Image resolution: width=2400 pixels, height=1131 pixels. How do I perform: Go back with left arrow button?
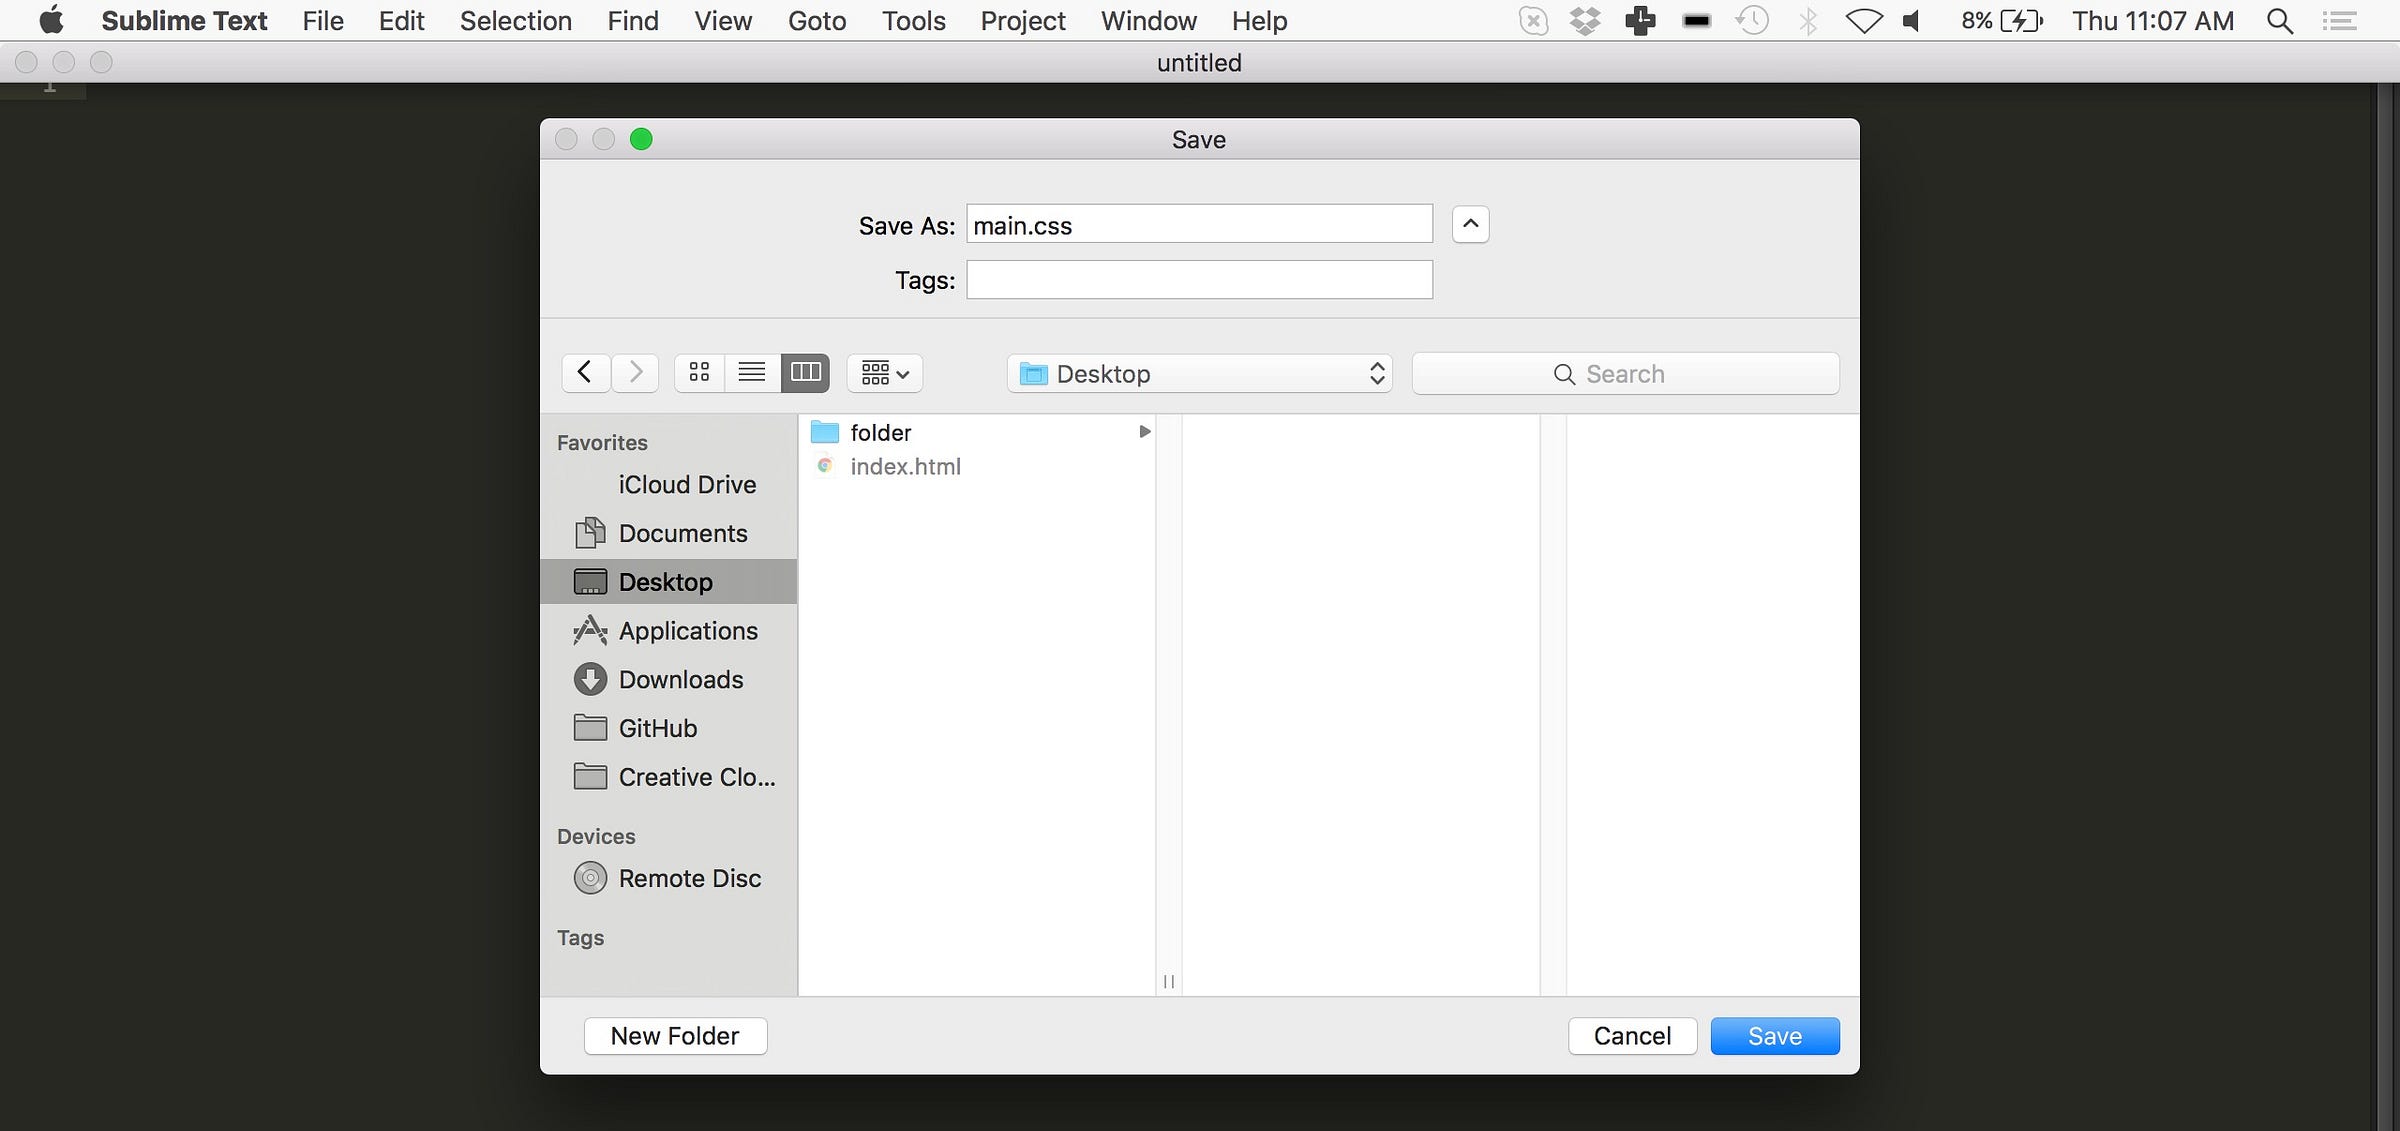coord(586,373)
